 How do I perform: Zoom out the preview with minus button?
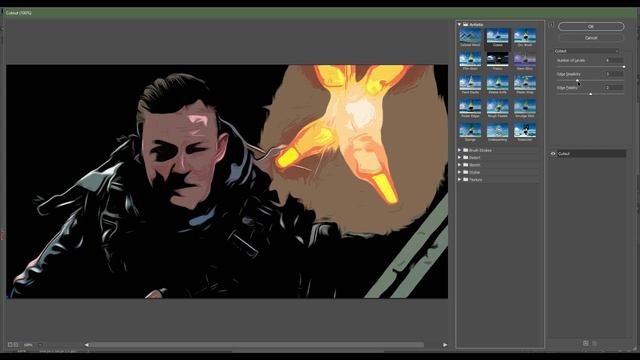(10, 345)
